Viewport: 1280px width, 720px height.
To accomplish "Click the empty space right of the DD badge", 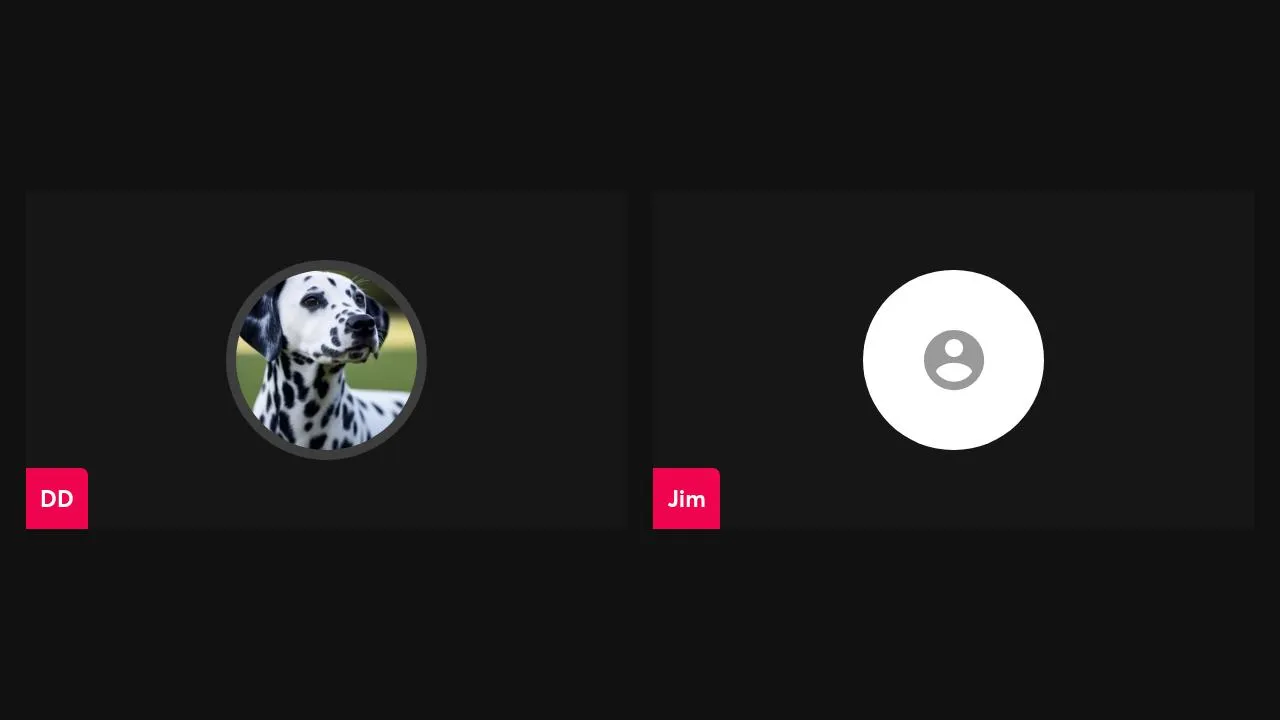I will (357, 498).
